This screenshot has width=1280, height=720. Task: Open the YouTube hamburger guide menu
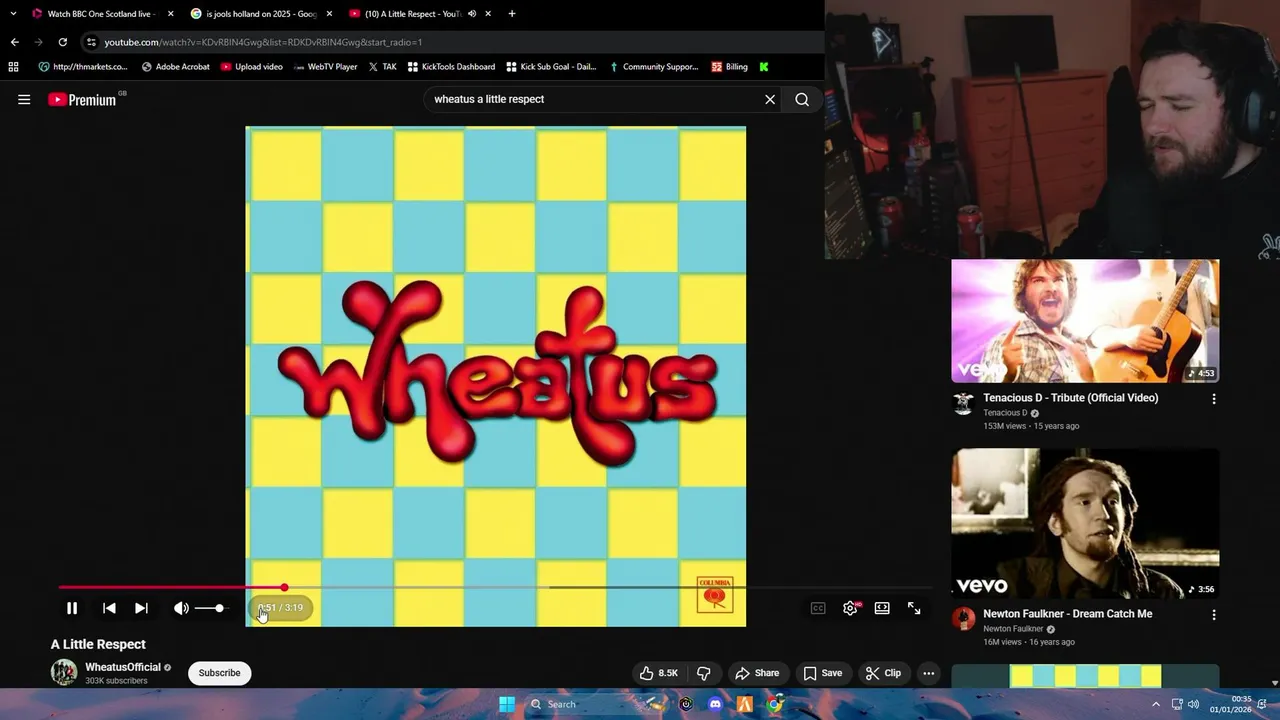point(24,99)
